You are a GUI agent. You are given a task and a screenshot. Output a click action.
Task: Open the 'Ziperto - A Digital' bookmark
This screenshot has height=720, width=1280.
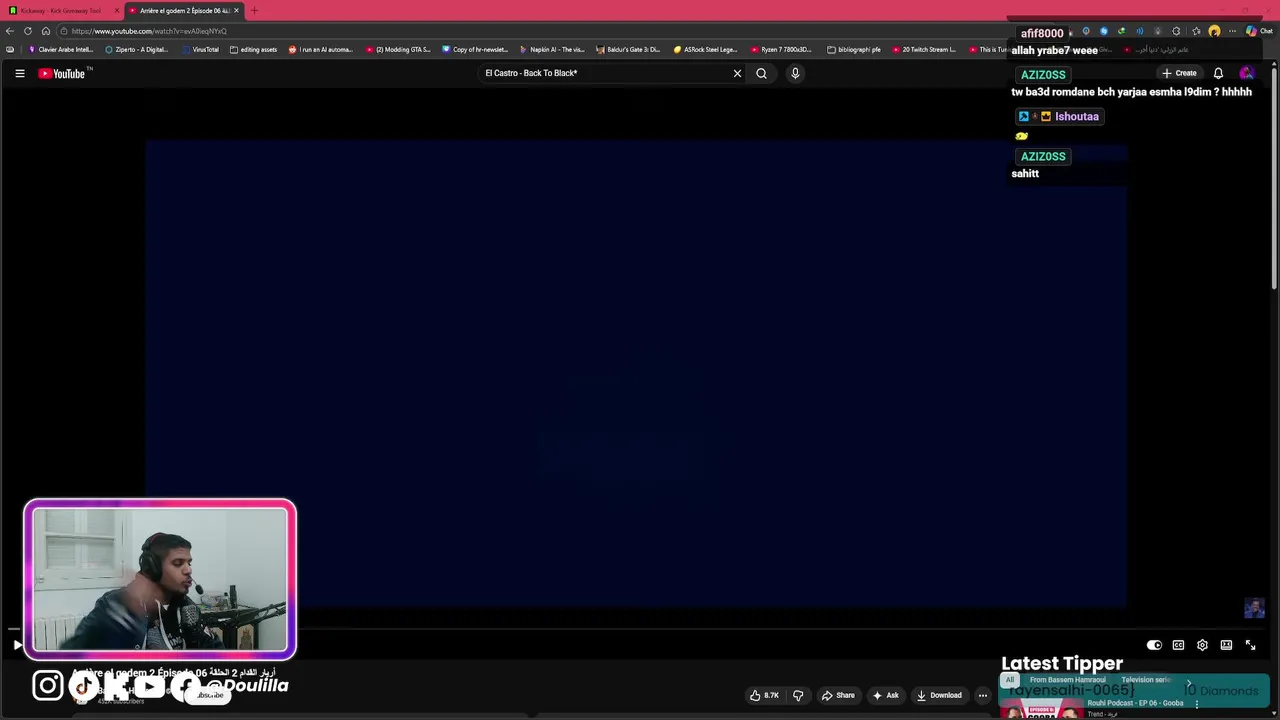click(x=137, y=49)
